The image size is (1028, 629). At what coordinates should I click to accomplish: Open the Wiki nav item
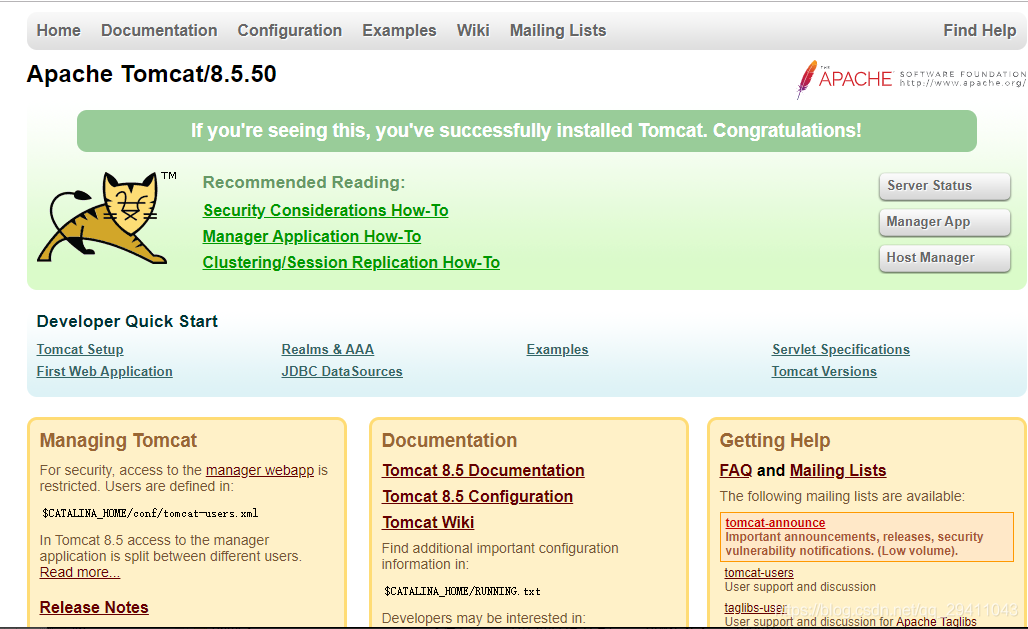(x=473, y=30)
